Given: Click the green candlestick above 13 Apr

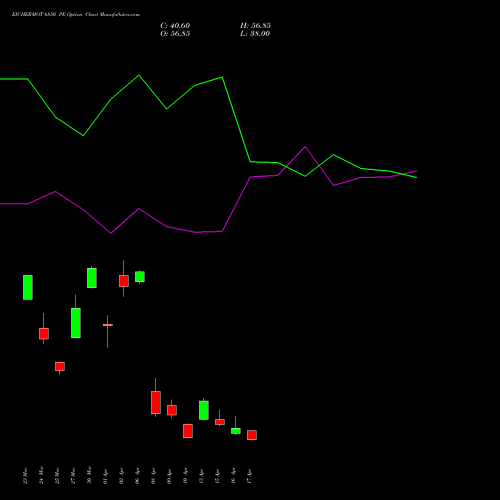Looking at the screenshot, I should click(204, 410).
